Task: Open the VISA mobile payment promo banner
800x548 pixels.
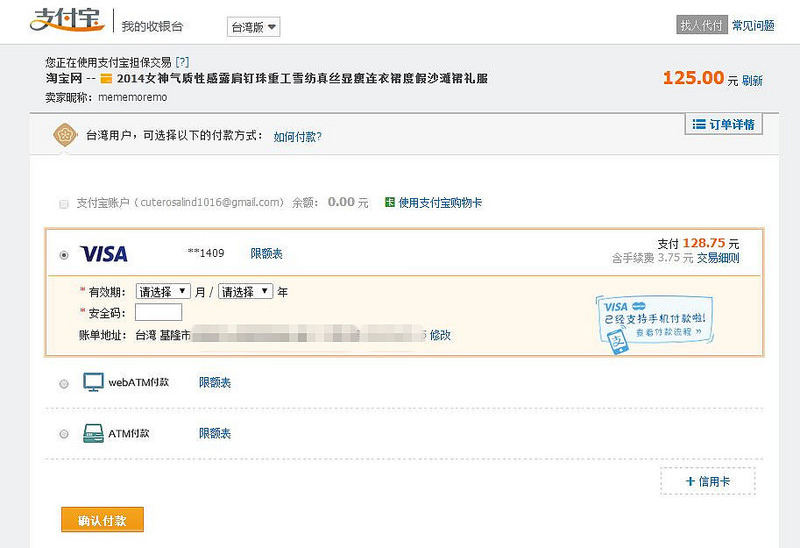Action: click(x=655, y=323)
